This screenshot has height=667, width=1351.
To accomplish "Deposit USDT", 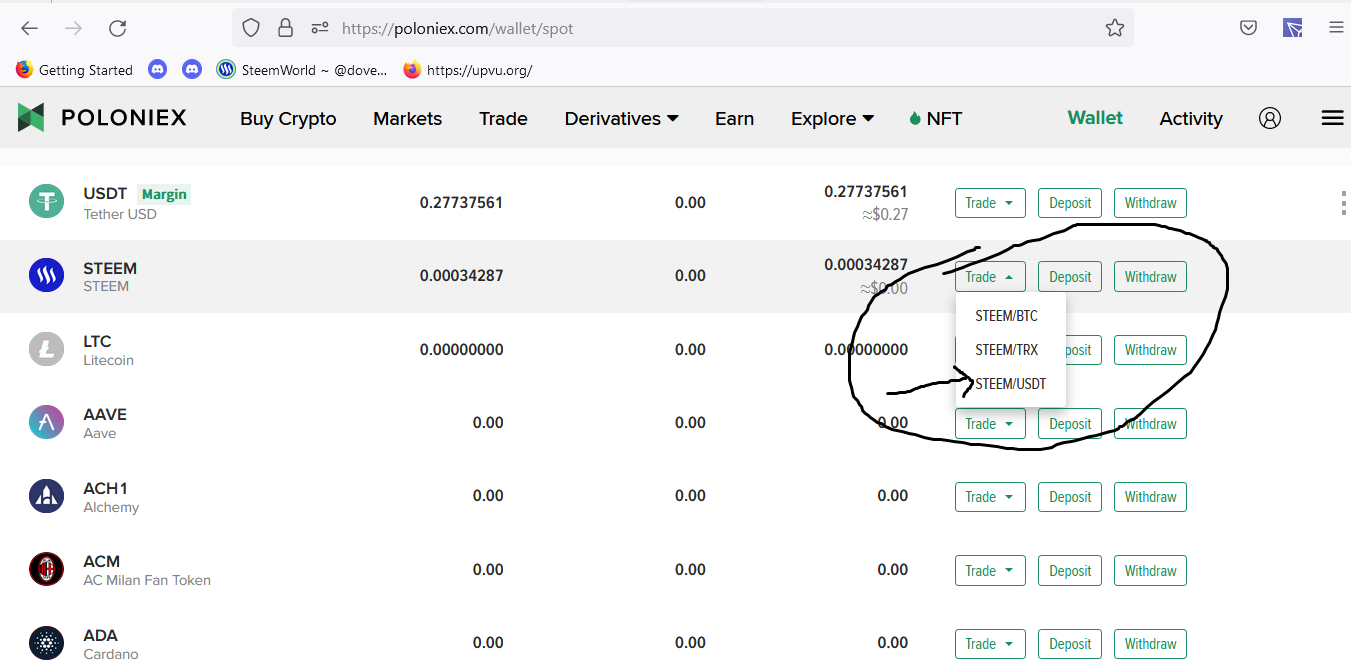I will (x=1070, y=203).
